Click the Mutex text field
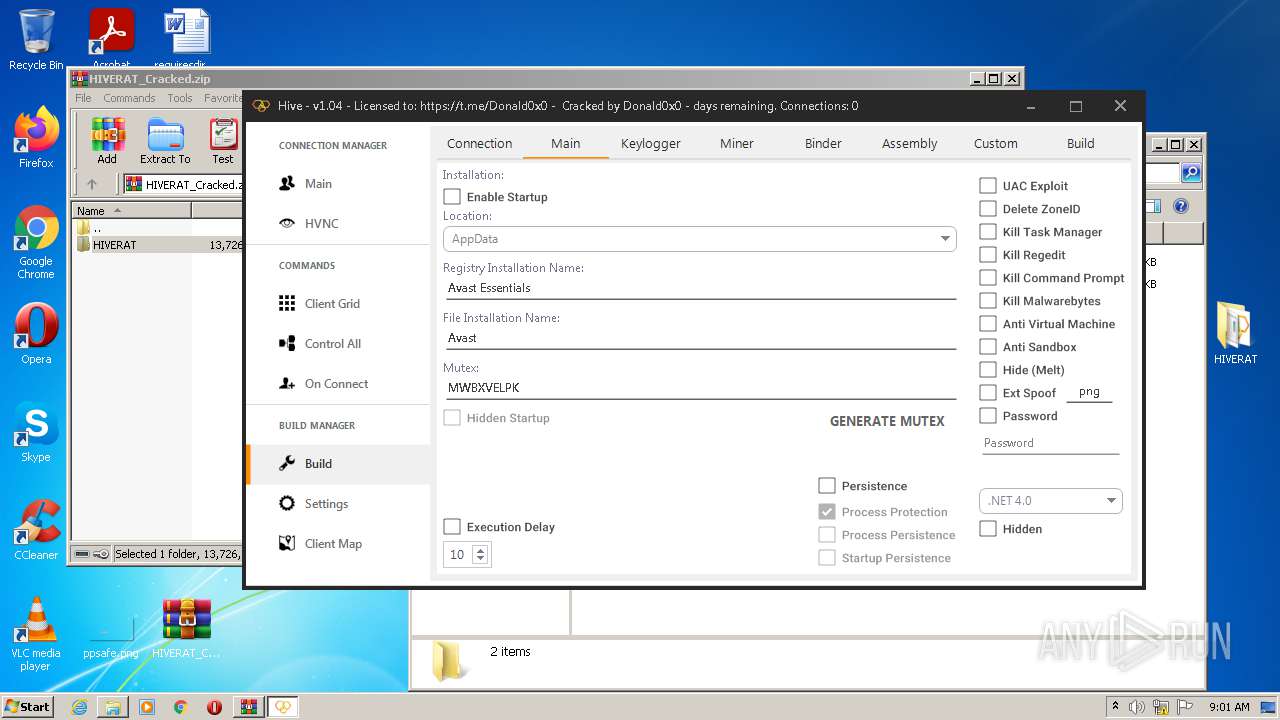 700,388
